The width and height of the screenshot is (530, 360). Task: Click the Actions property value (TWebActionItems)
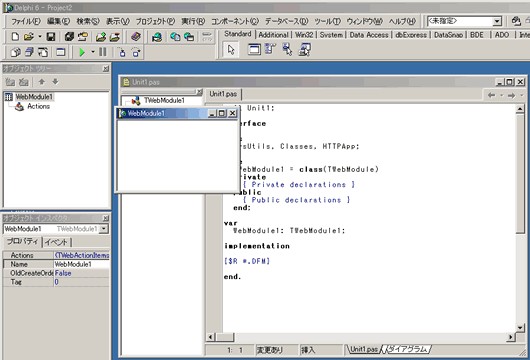pos(82,255)
